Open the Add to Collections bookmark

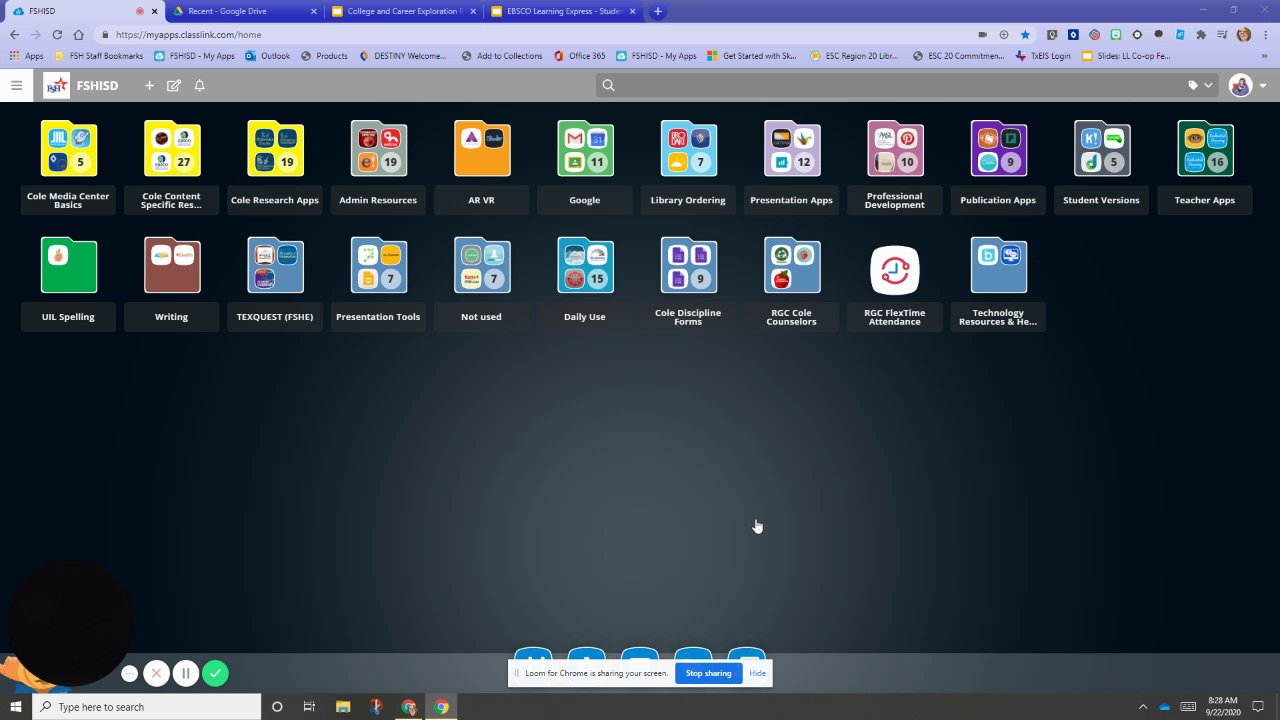click(502, 56)
